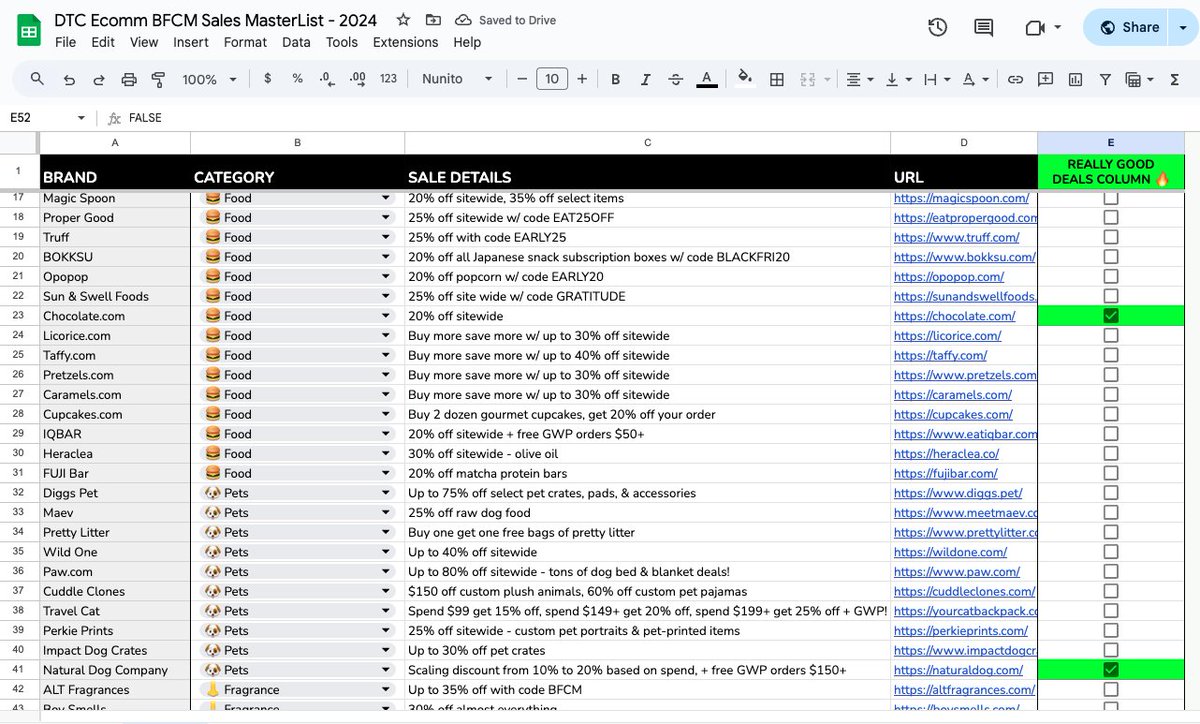Toggle italic formatting

[x=646, y=79]
